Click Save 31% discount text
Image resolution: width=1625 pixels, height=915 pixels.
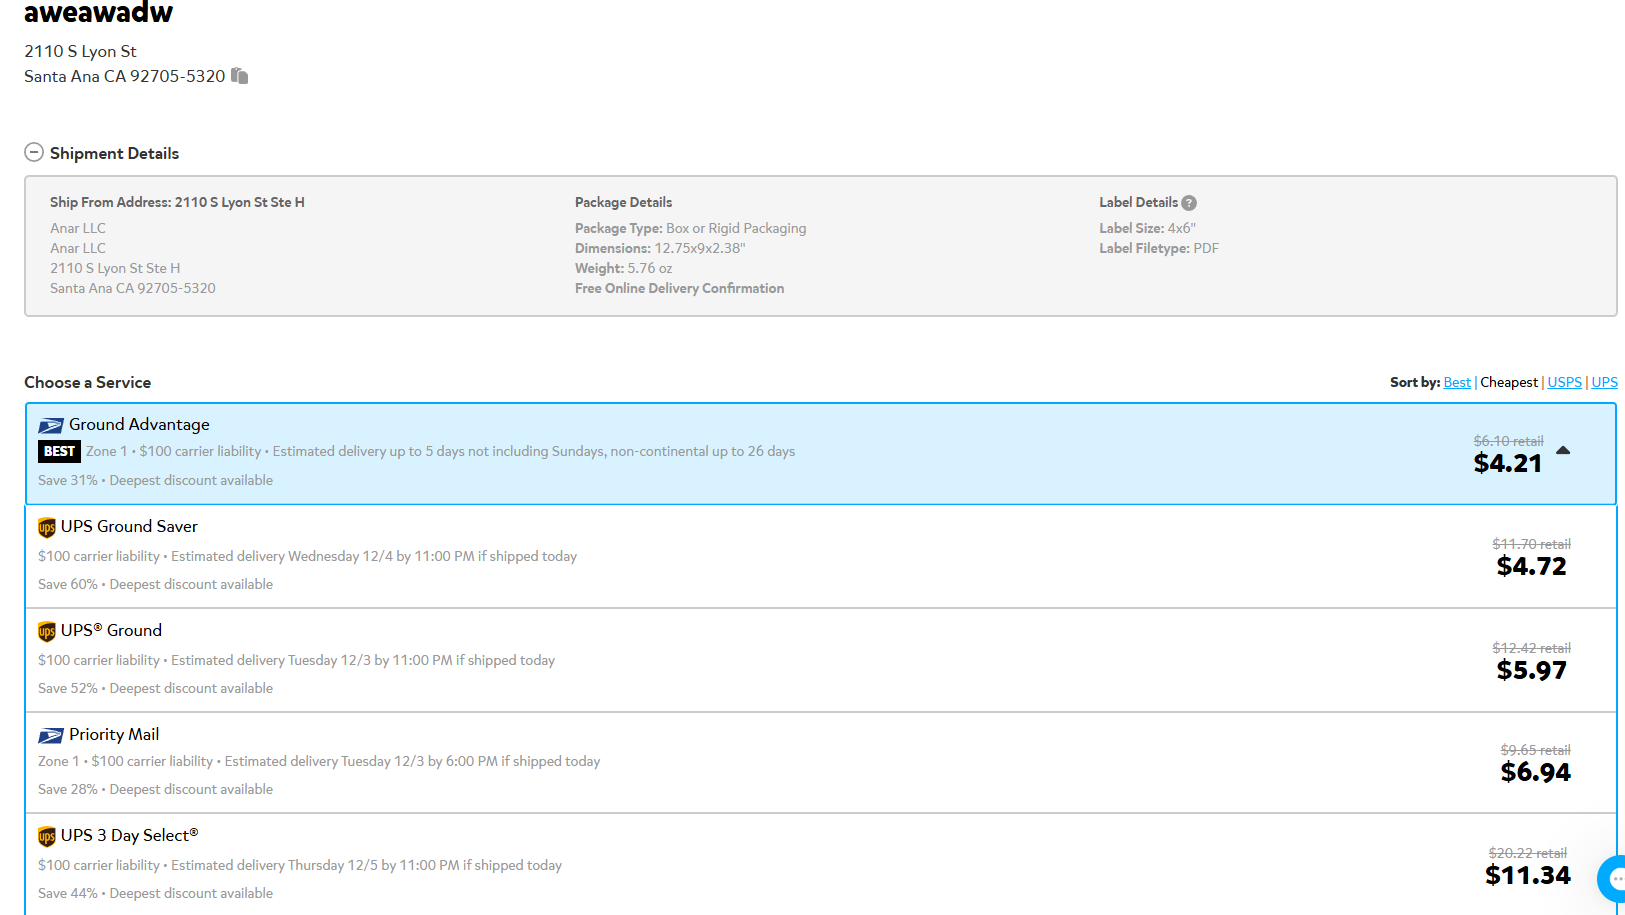point(68,480)
